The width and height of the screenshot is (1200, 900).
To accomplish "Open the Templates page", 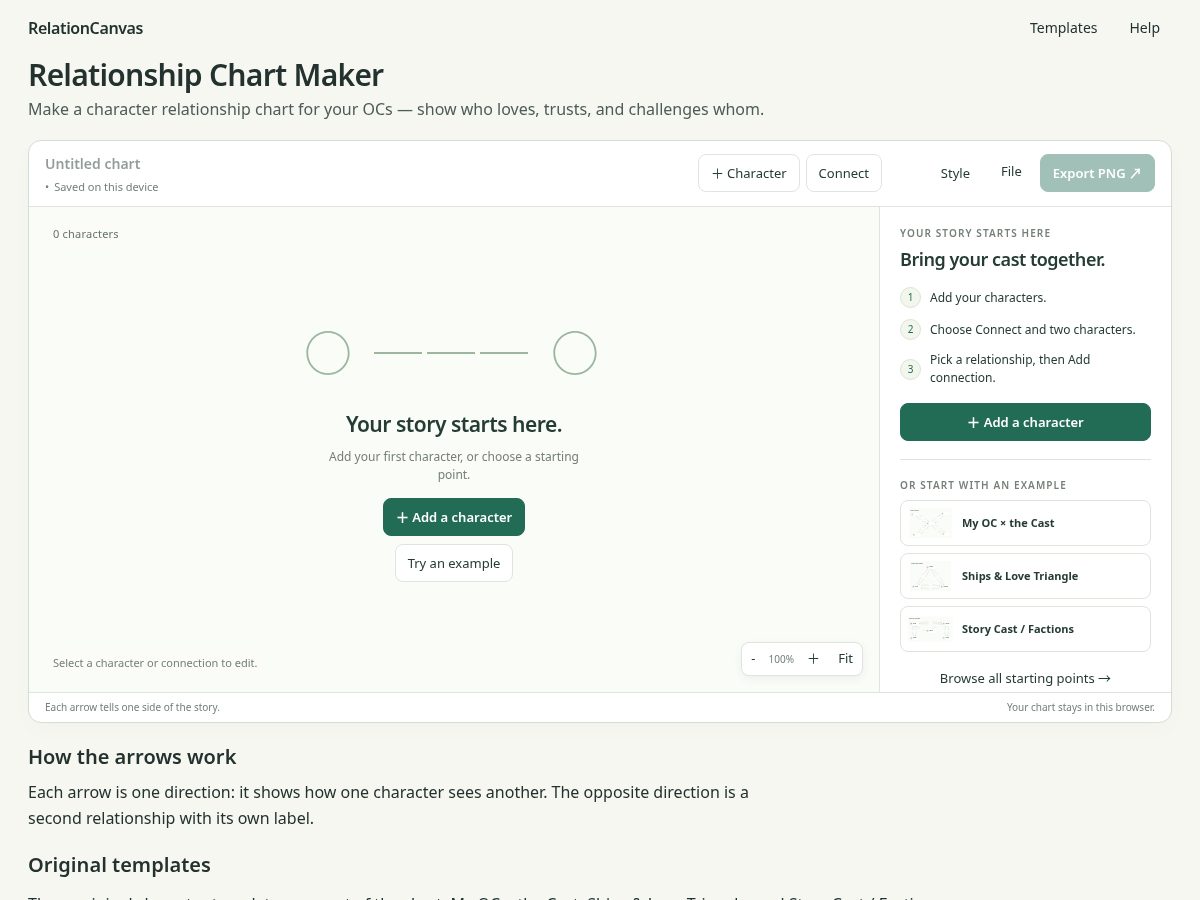I will click(1063, 28).
